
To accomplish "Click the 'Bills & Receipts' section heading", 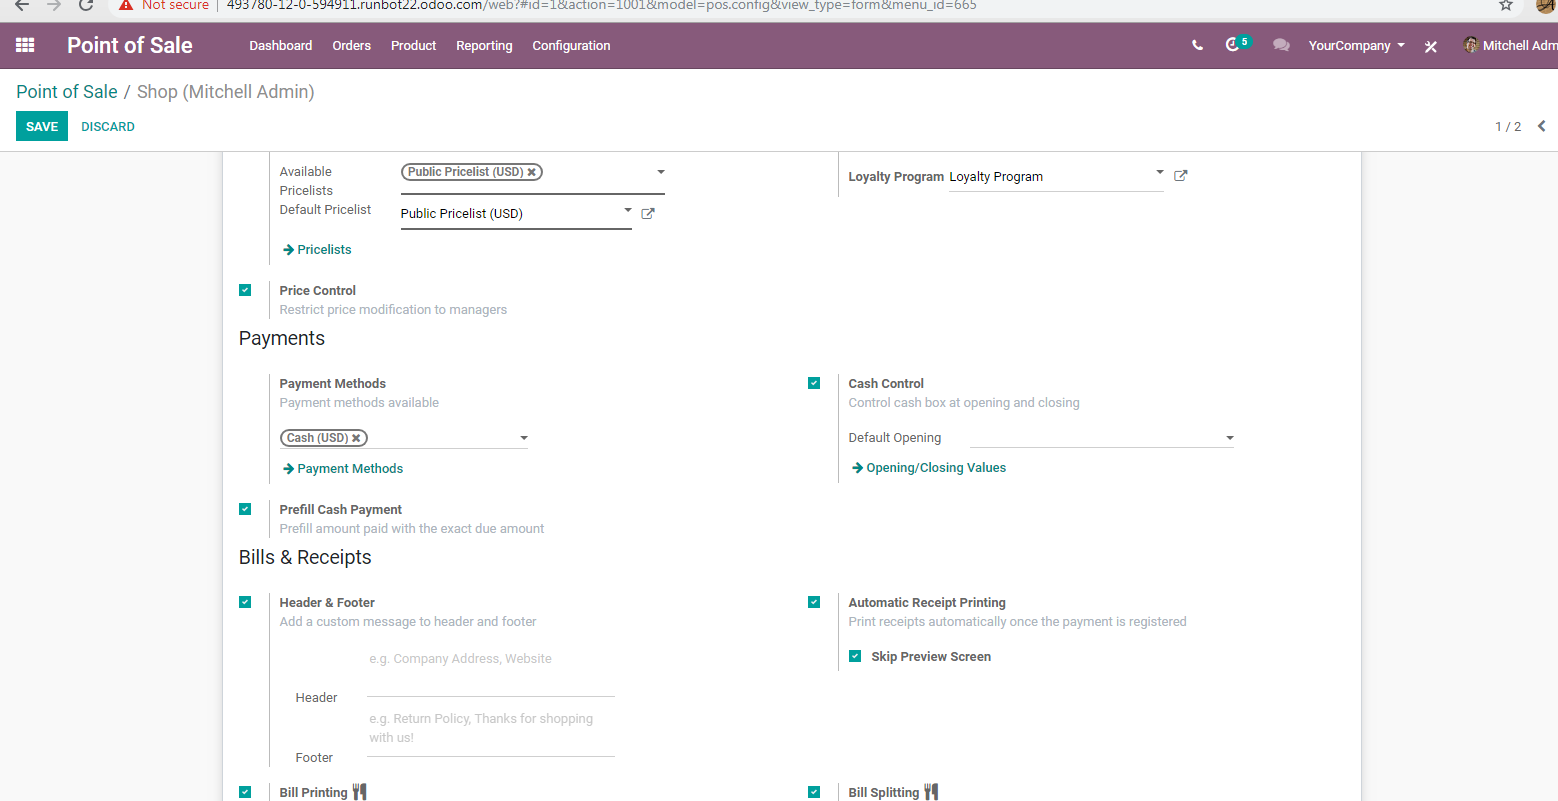I will click(305, 557).
